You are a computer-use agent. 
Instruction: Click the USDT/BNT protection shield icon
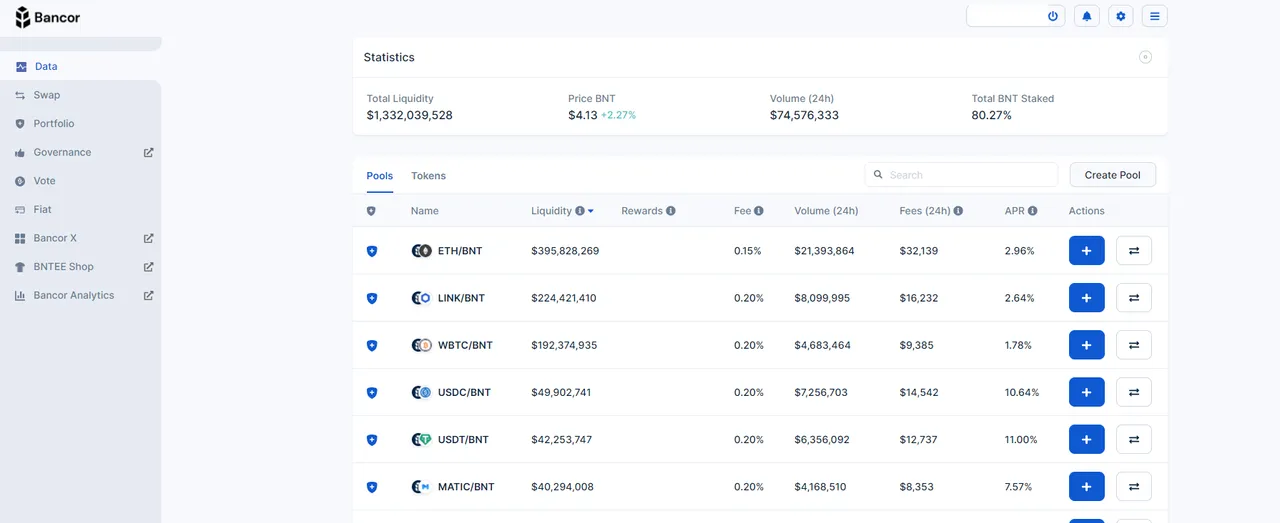[x=372, y=440]
